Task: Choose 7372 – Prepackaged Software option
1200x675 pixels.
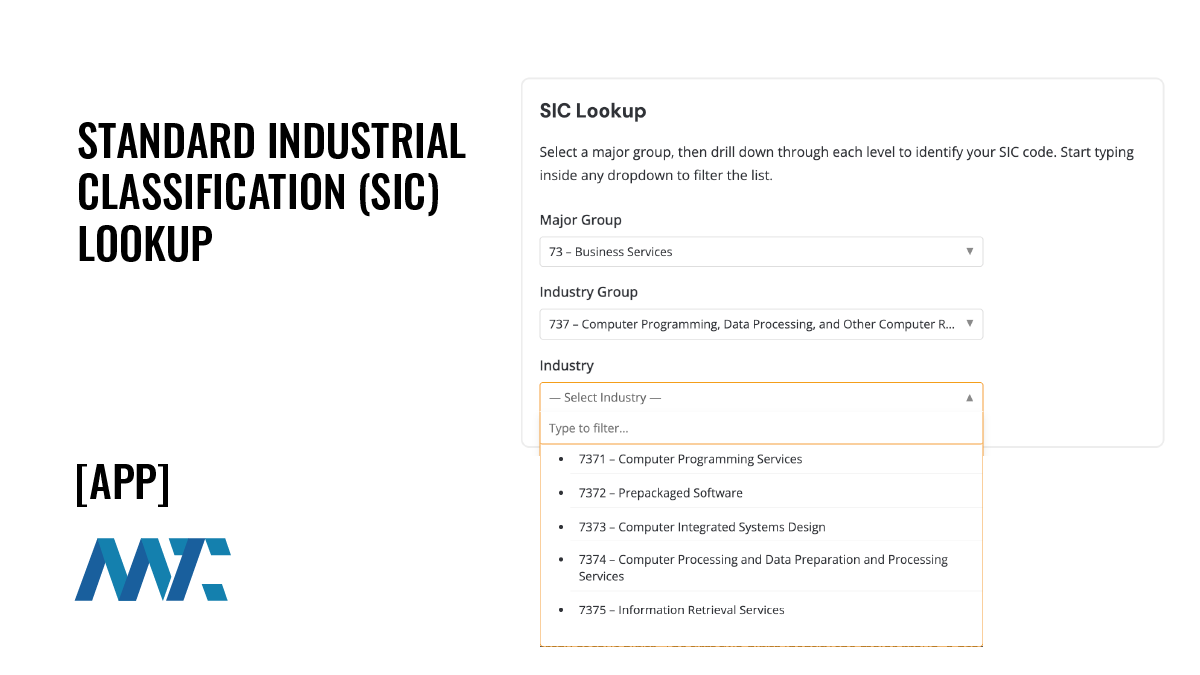Action: [660, 493]
